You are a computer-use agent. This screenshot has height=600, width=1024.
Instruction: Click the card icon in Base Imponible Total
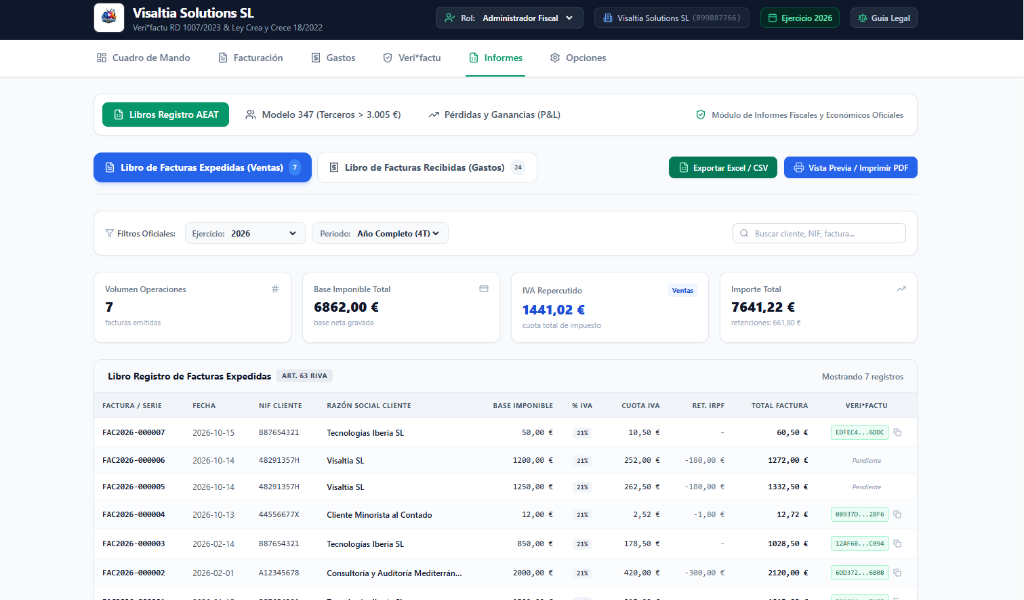pos(484,289)
